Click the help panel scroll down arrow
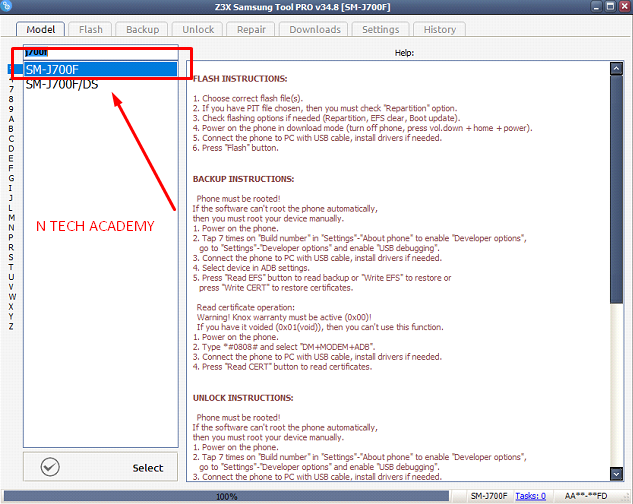The height and width of the screenshot is (504, 633). point(616,474)
